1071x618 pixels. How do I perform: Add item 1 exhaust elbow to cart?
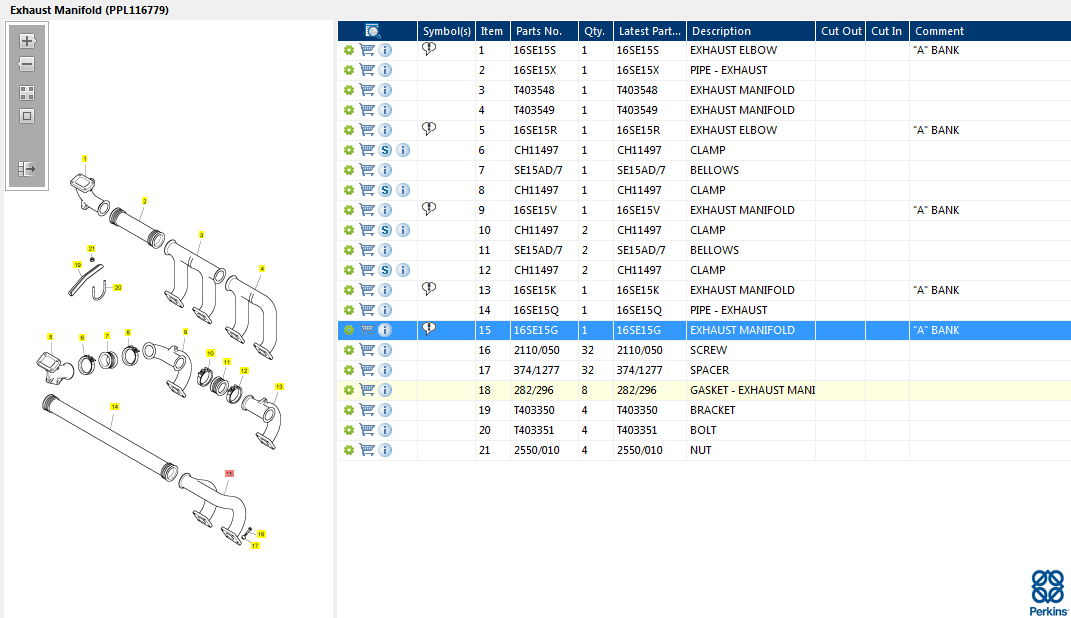367,50
